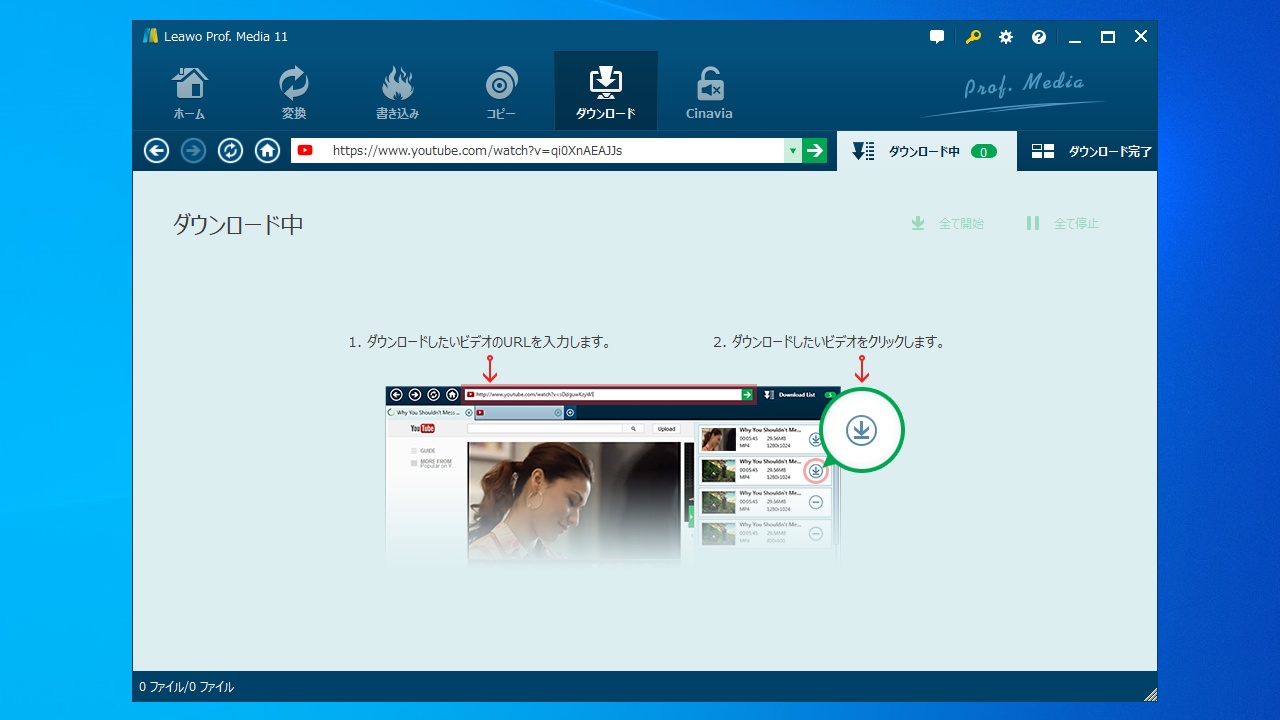The height and width of the screenshot is (720, 1280).
Task: Open the help question mark icon
Action: 1039,37
